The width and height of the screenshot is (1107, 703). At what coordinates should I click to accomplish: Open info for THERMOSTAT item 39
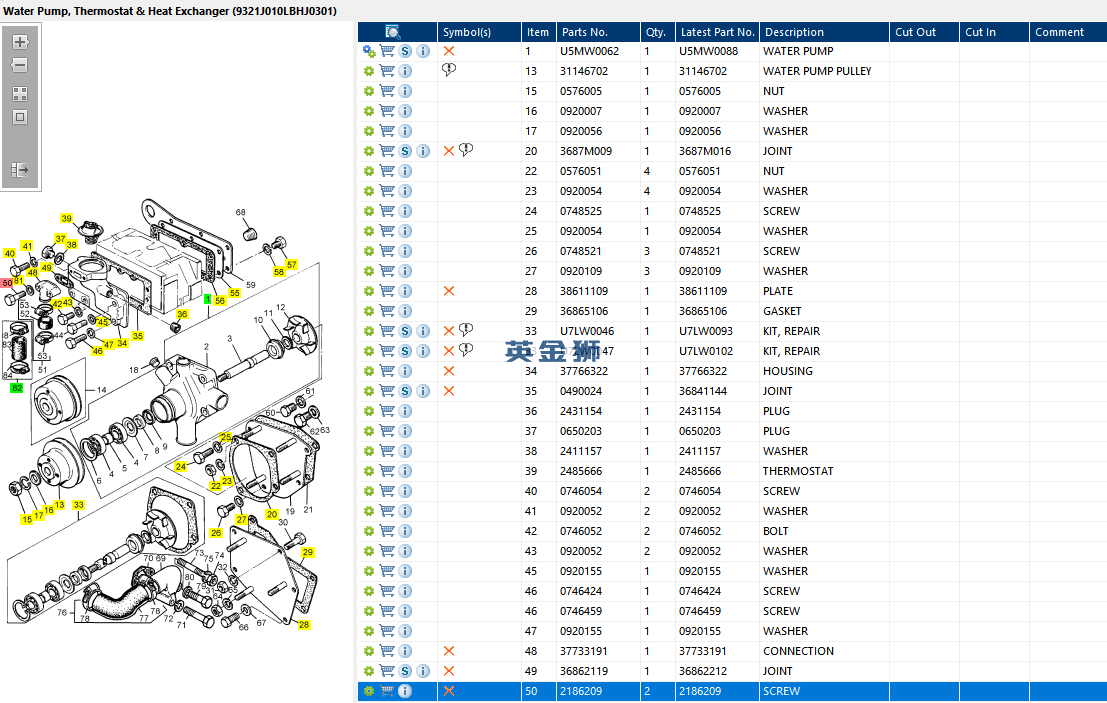(405, 471)
